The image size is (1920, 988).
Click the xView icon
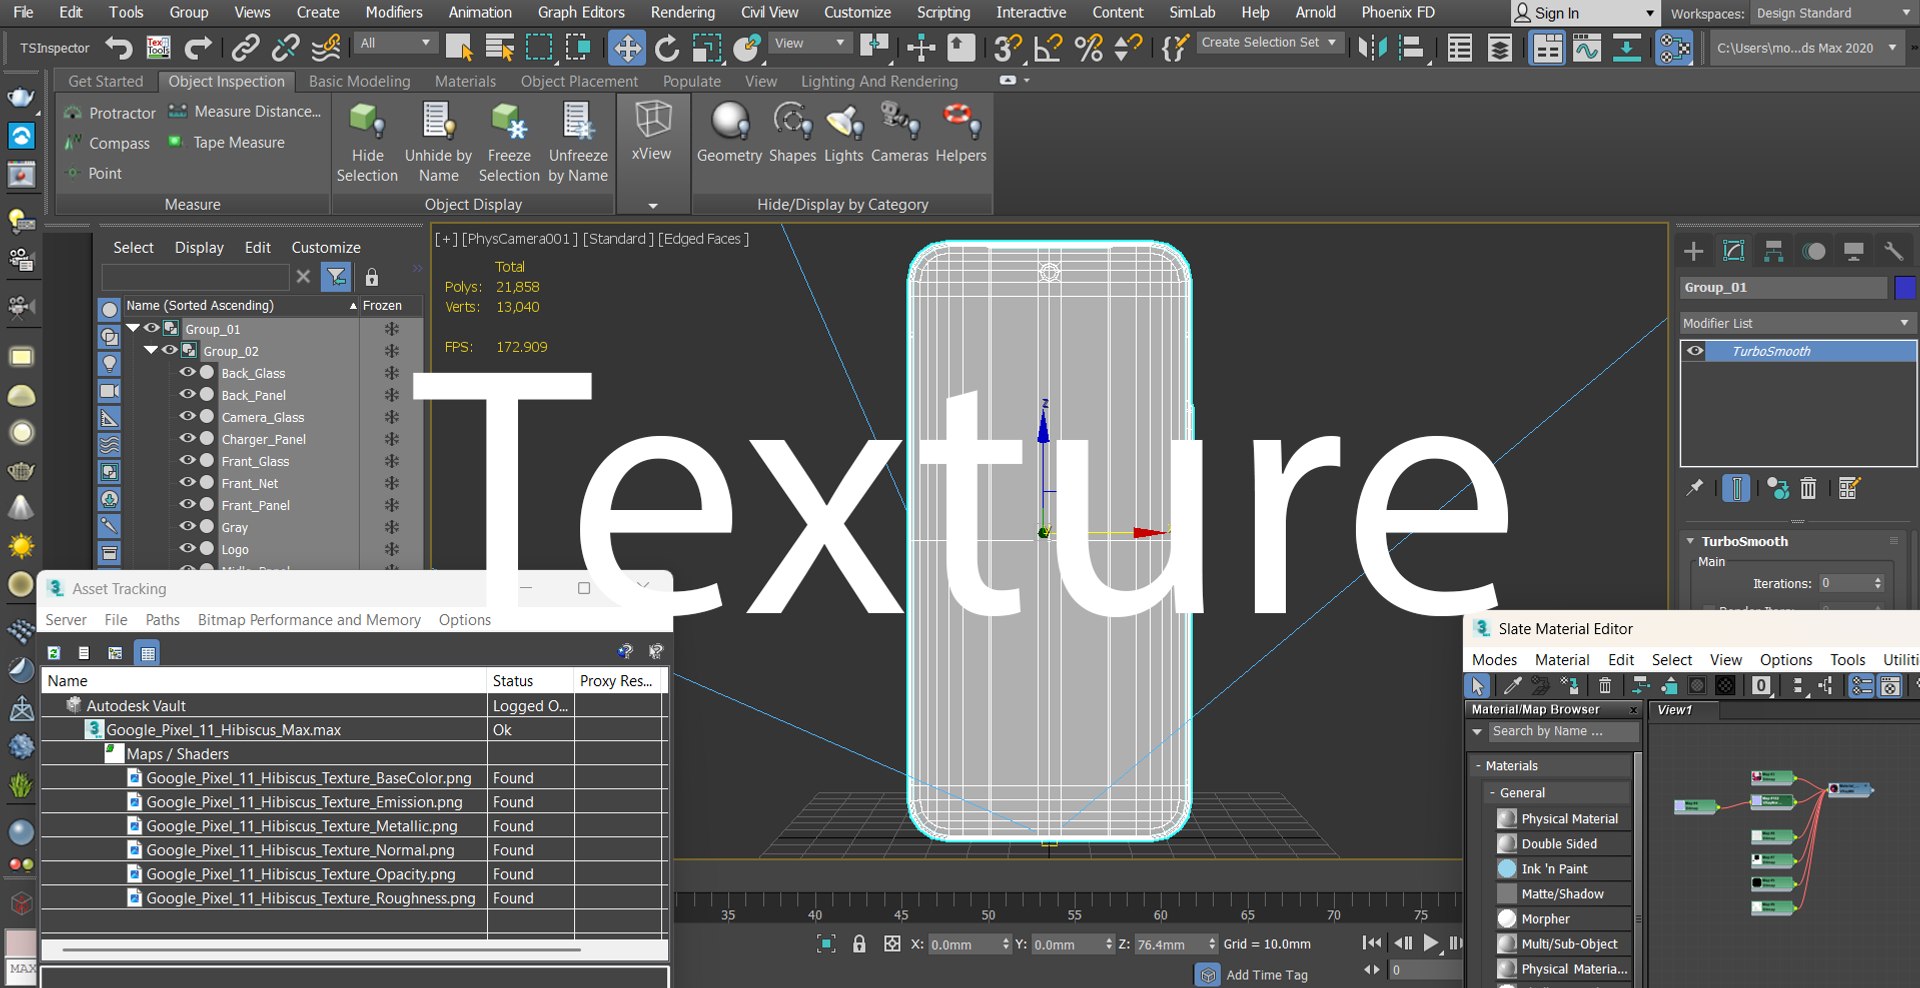[x=652, y=120]
